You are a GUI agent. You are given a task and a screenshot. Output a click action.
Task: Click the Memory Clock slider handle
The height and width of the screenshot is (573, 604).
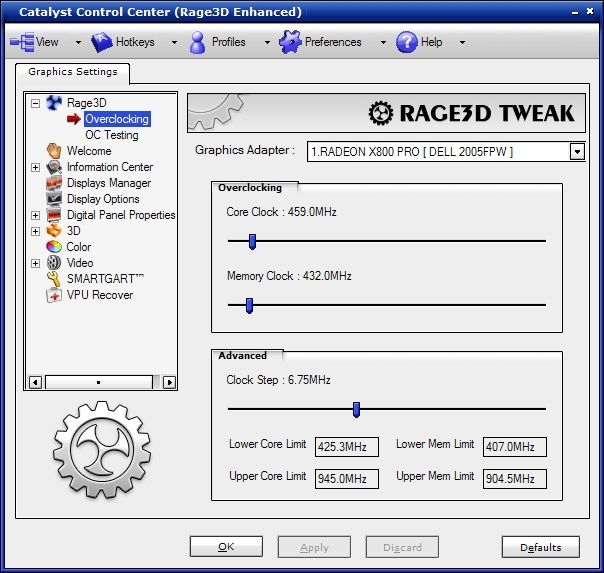pyautogui.click(x=249, y=305)
